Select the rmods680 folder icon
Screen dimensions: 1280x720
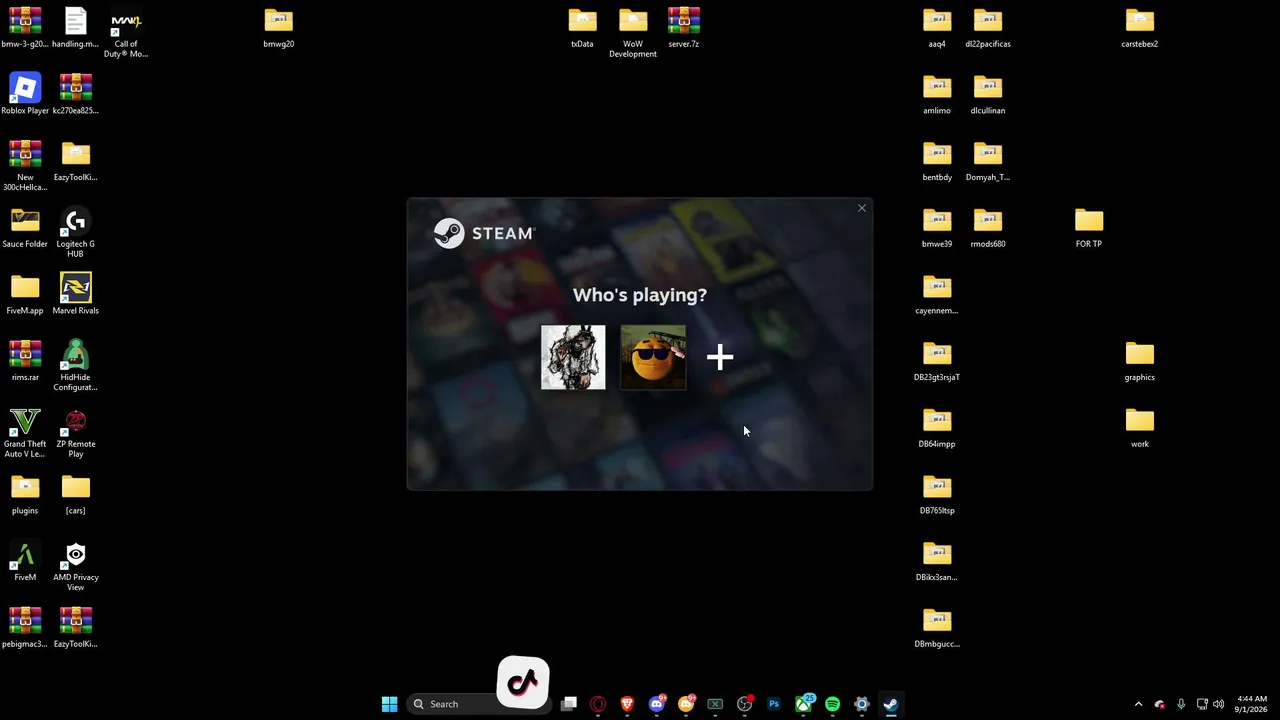988,228
